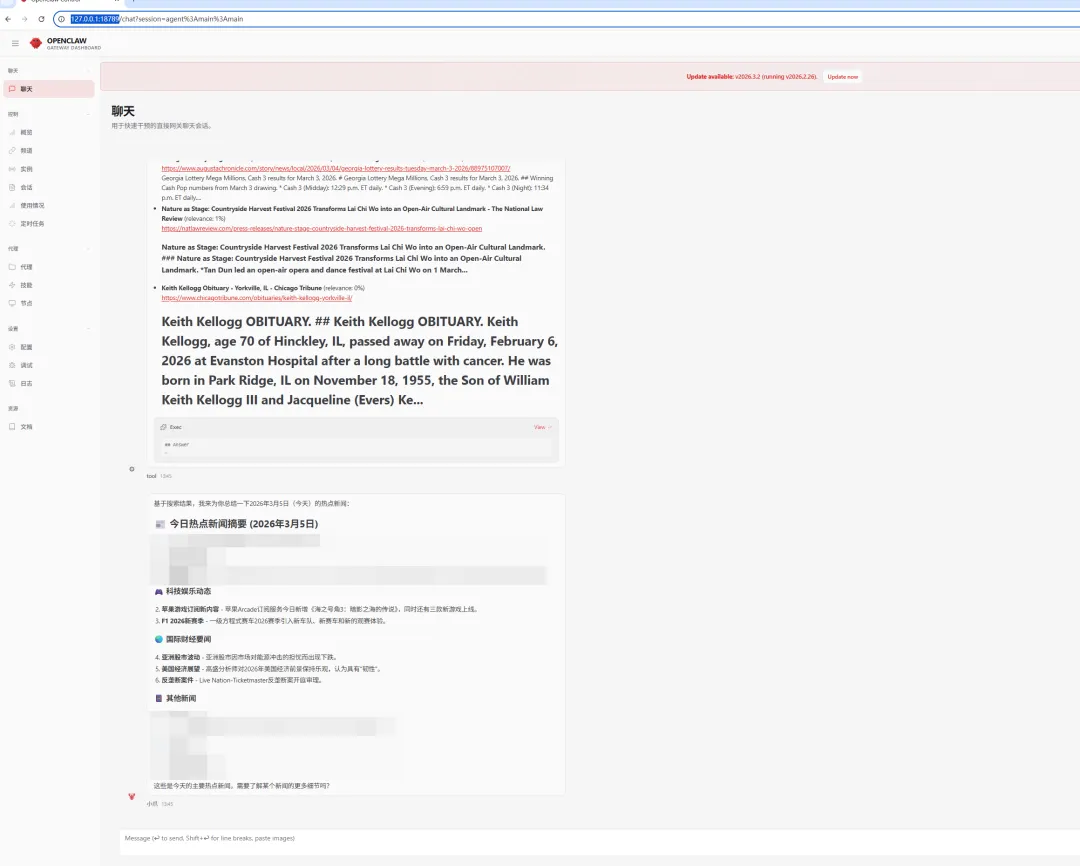Screen dimensions: 1080x866
Task: Click the browser address bar URL
Action: [x=156, y=19]
